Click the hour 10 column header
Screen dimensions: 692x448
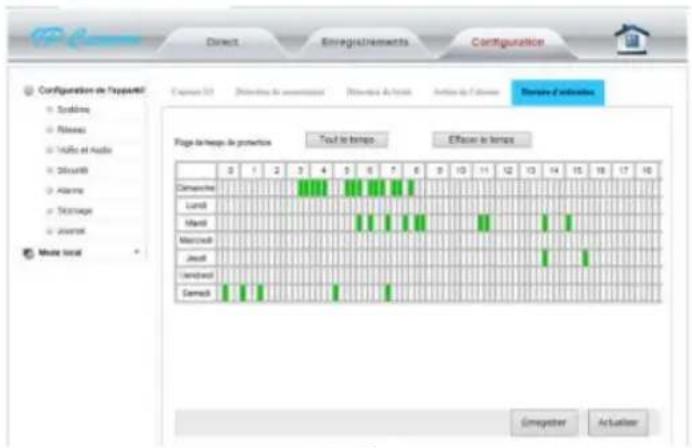[461, 170]
